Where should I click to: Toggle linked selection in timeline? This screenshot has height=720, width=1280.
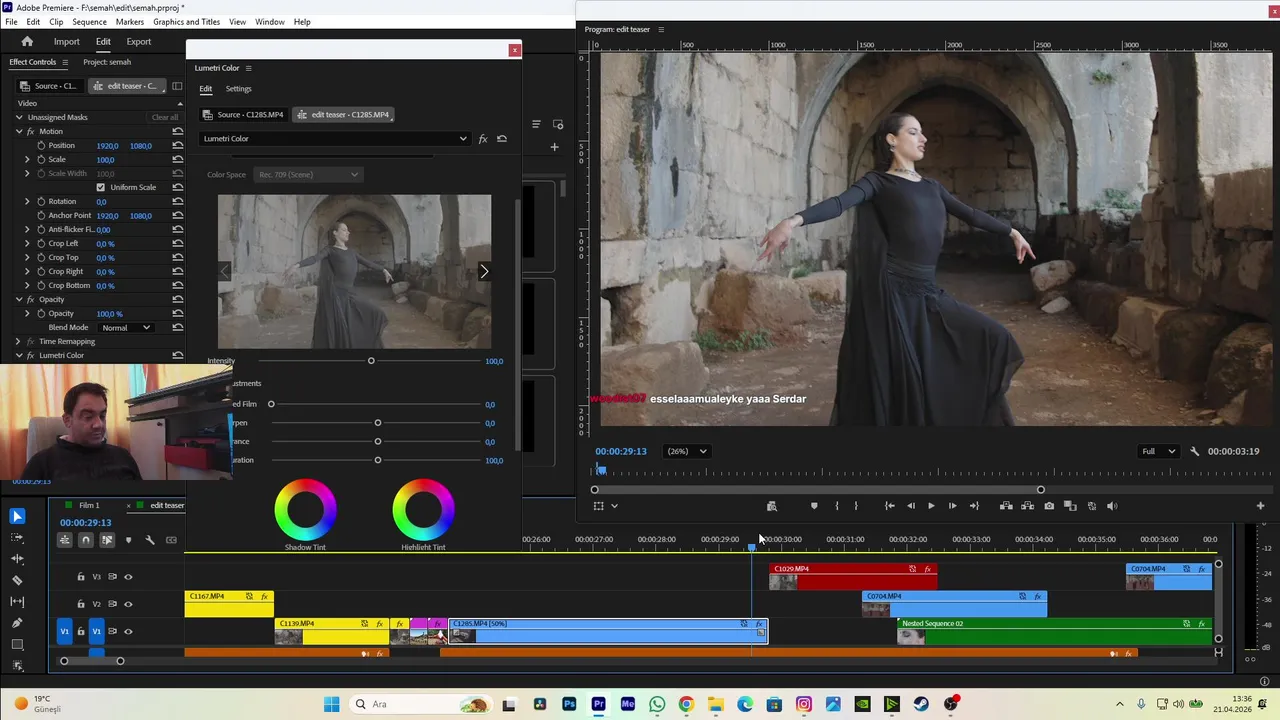click(x=107, y=540)
